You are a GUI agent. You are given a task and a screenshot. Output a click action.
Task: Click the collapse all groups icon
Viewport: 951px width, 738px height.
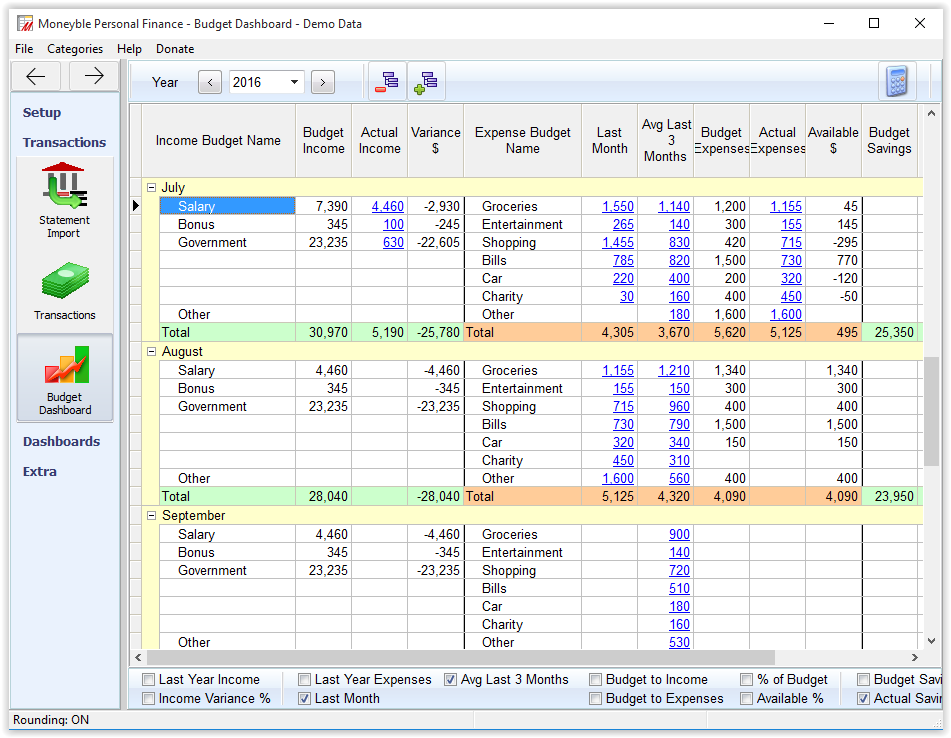(x=387, y=82)
